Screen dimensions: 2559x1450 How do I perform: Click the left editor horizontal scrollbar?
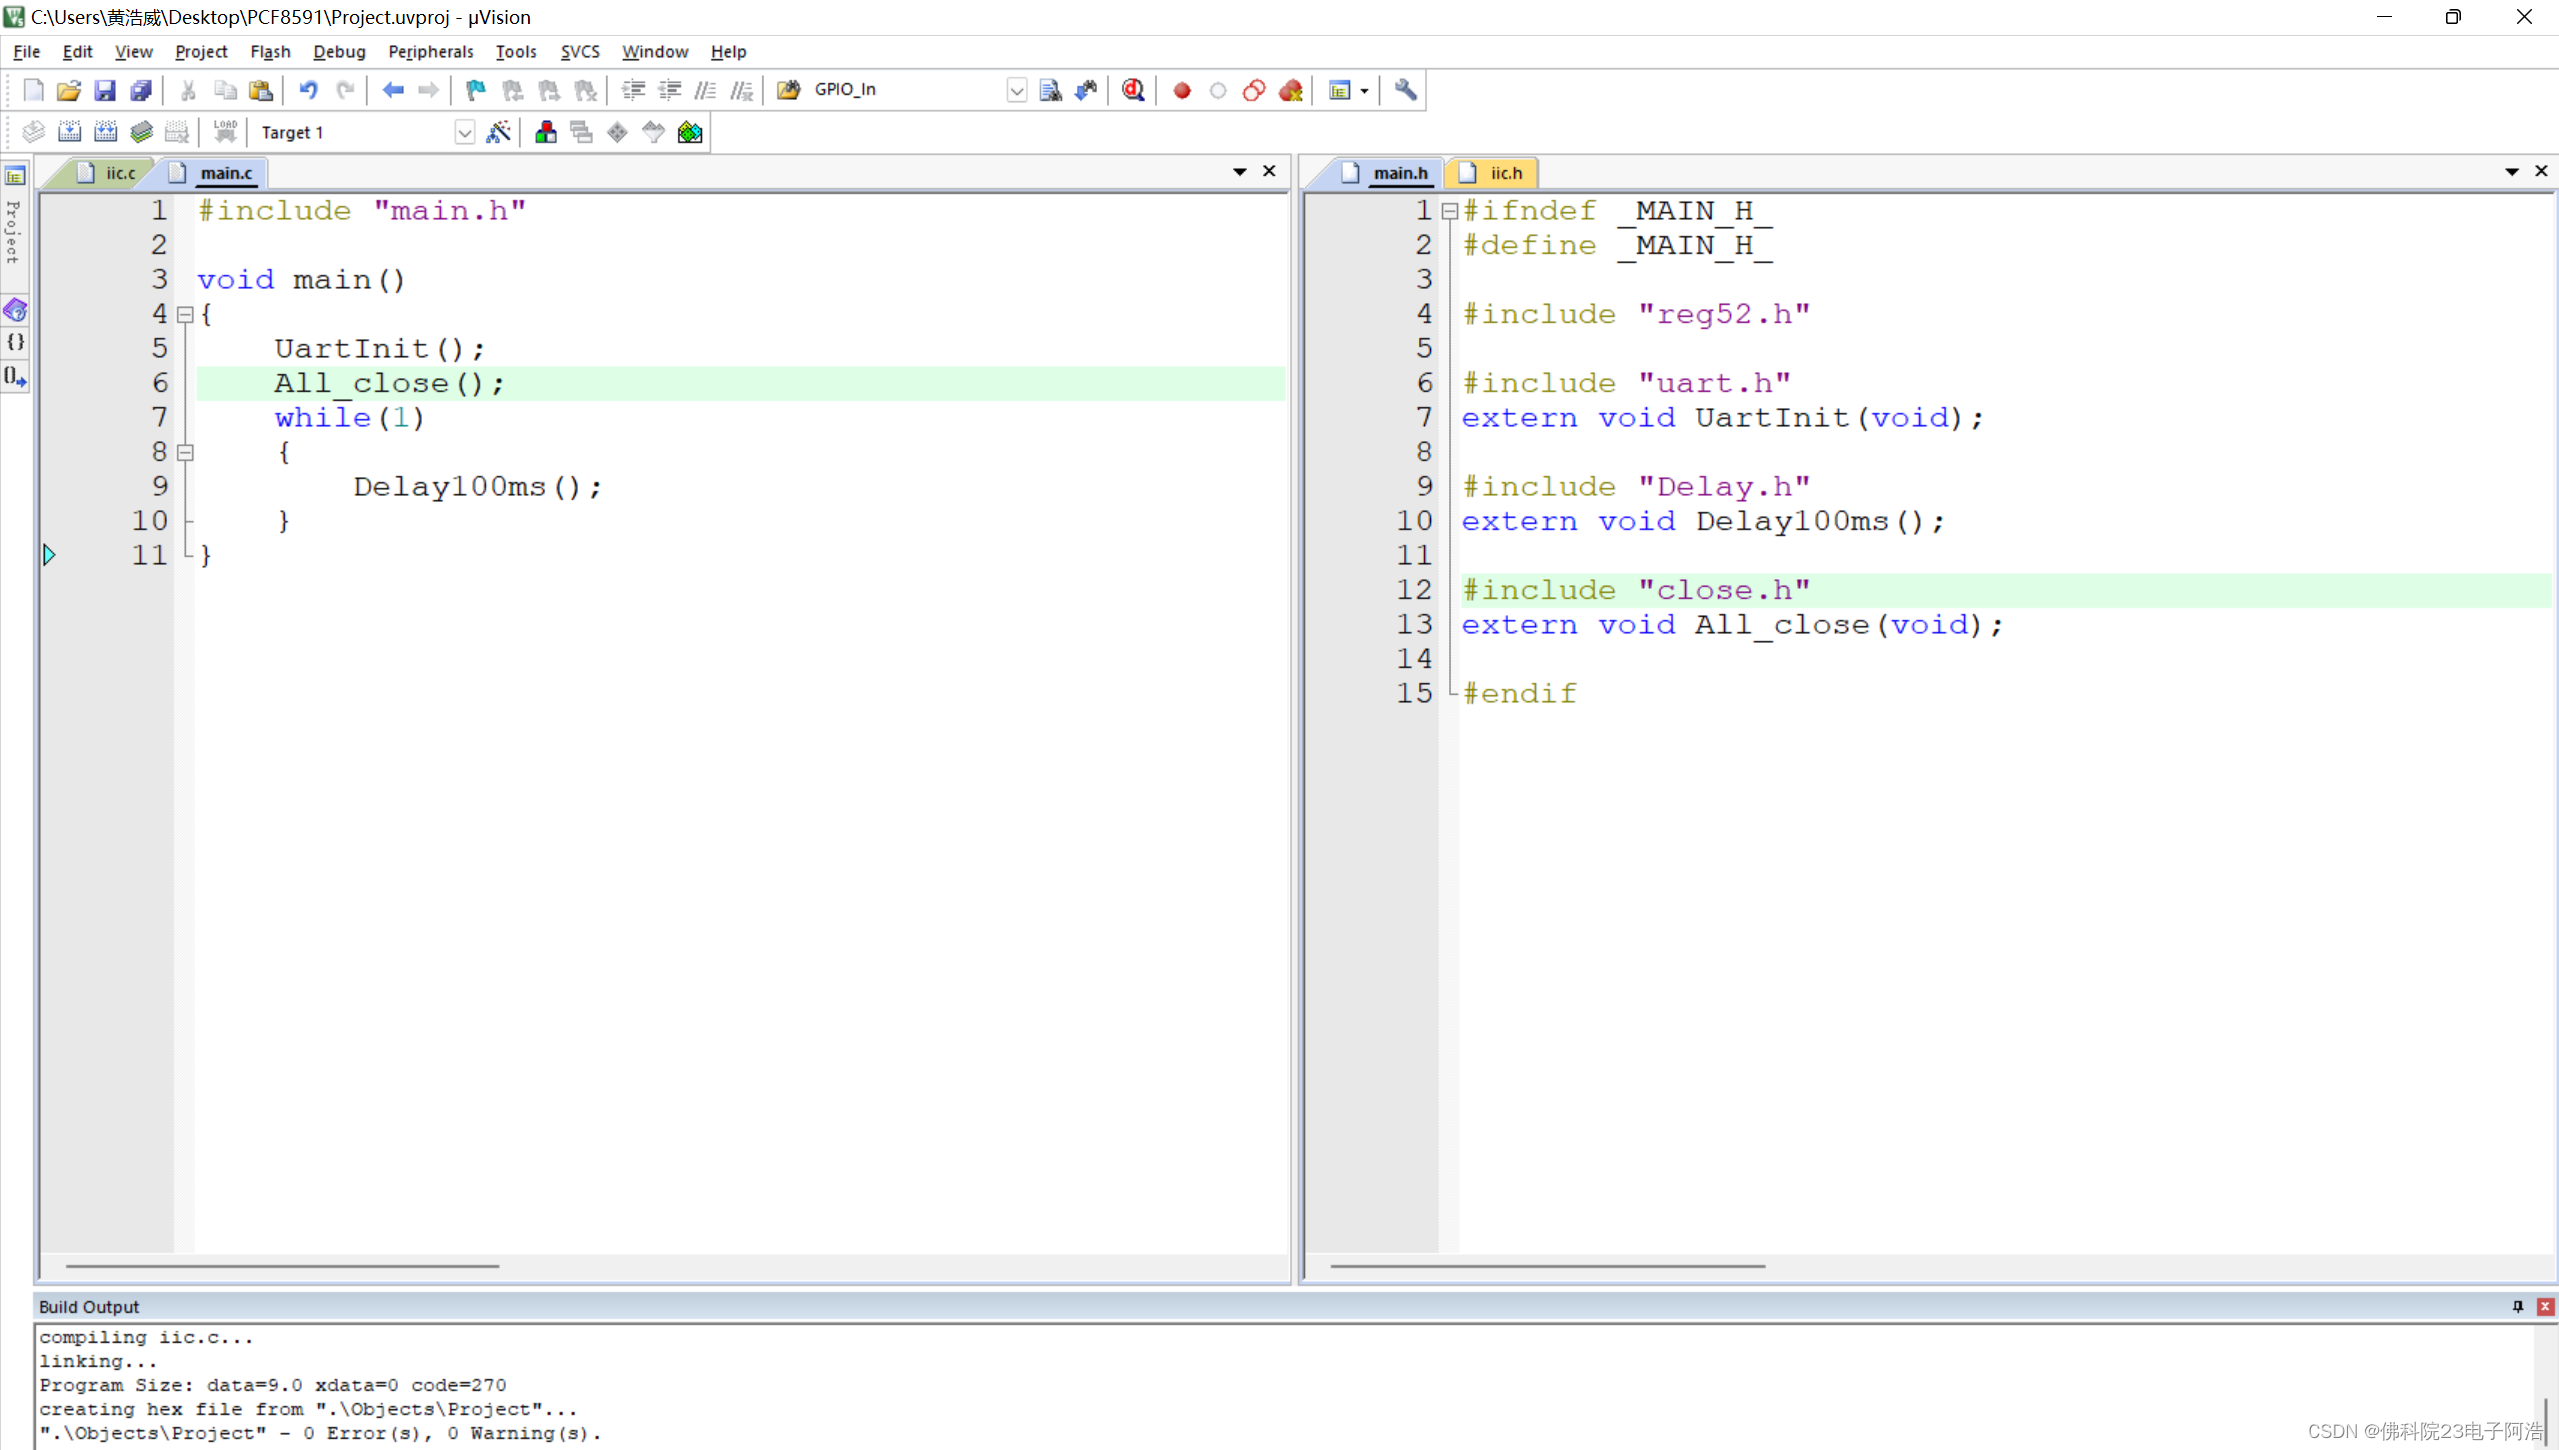click(283, 1266)
